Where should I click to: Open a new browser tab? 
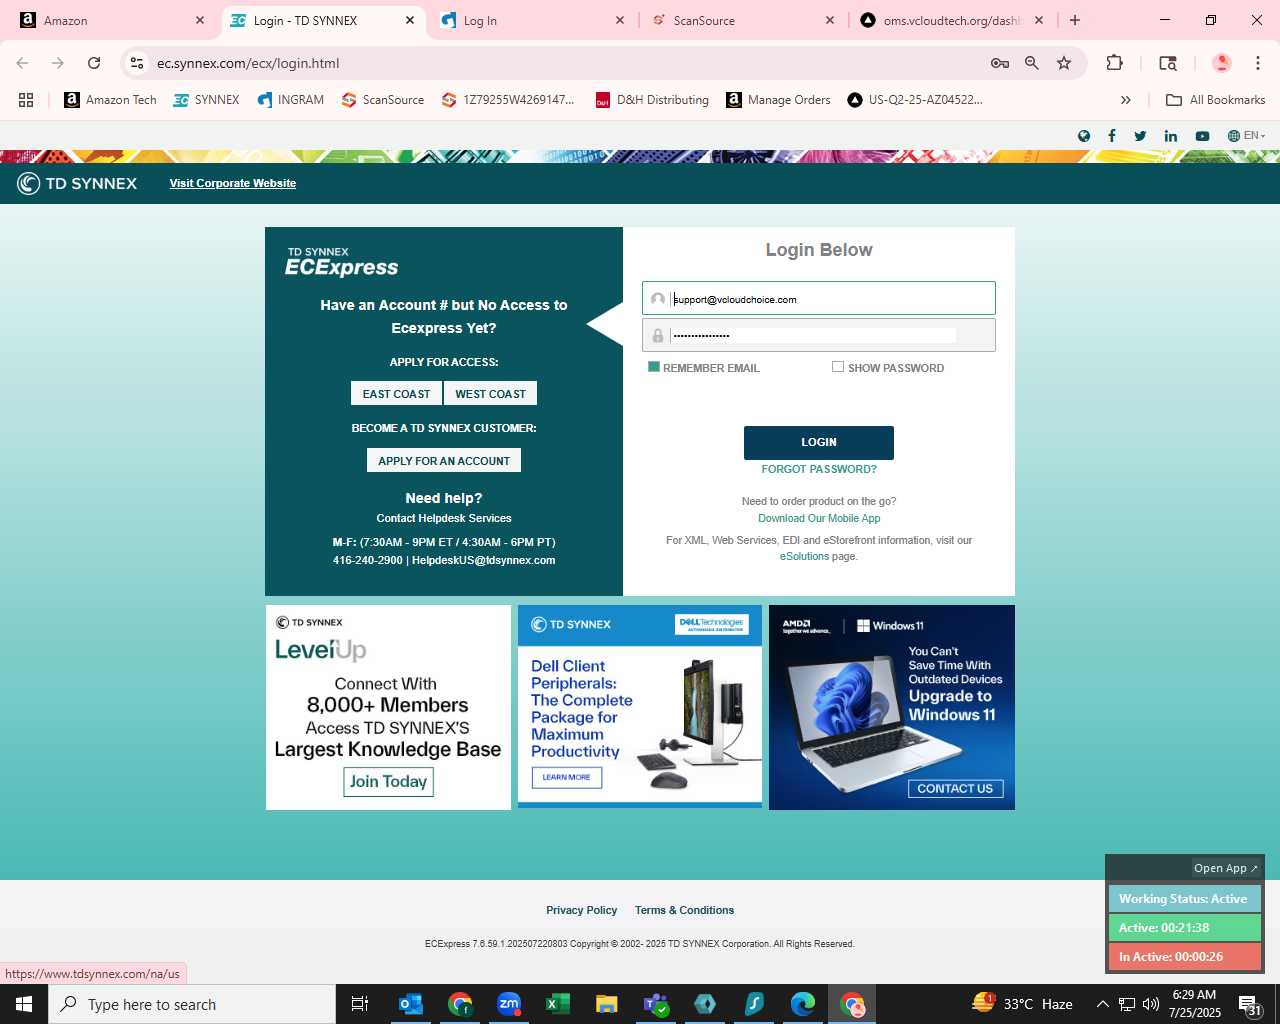[x=1075, y=20]
